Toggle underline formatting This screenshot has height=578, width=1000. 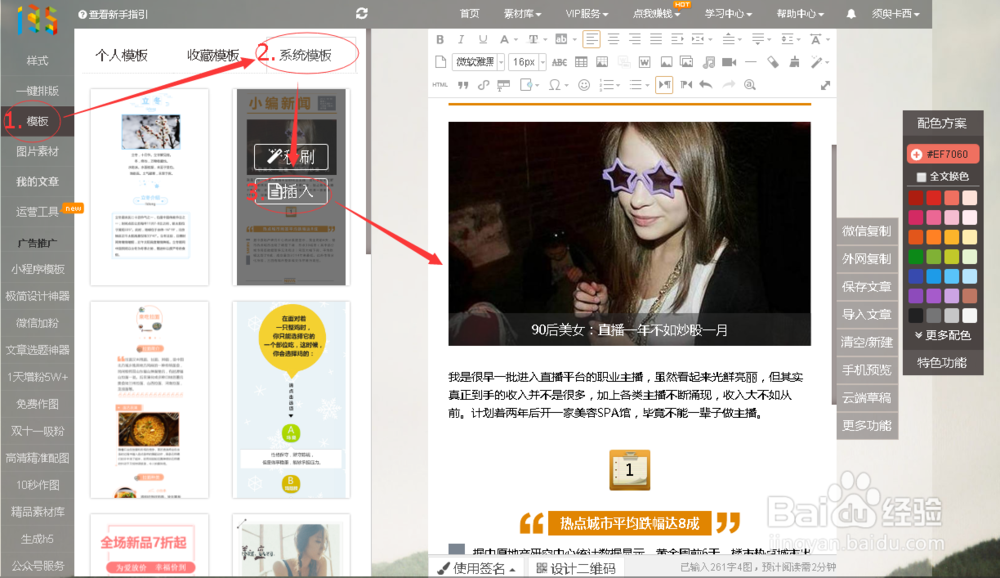tap(482, 40)
